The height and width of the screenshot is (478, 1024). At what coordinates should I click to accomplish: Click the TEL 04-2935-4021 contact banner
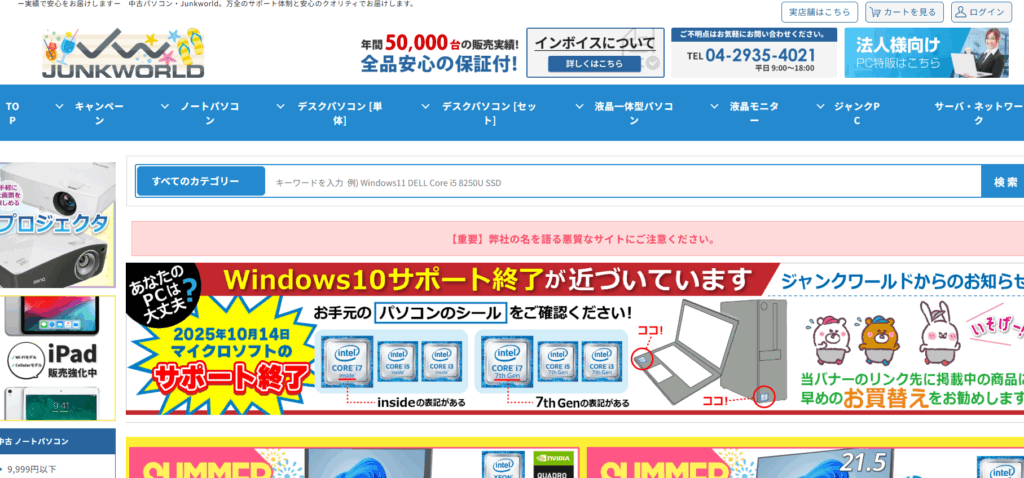754,53
